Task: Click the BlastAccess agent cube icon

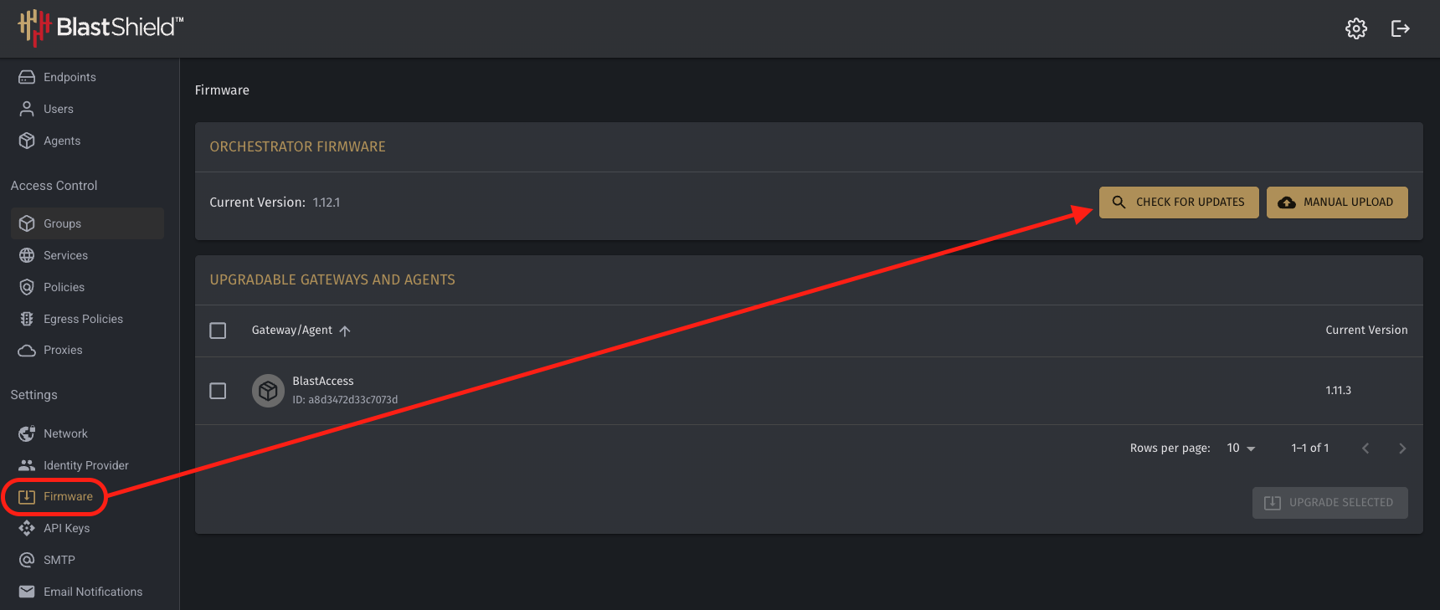Action: point(268,391)
